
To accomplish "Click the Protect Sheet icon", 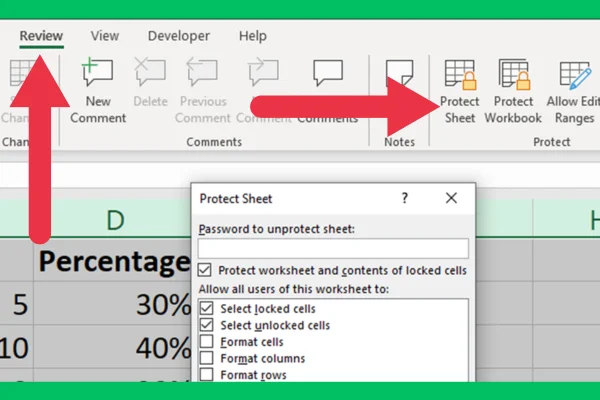I will [x=460, y=74].
